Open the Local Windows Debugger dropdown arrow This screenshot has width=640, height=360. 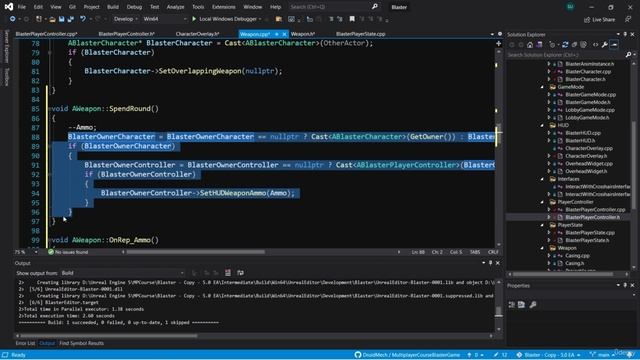pyautogui.click(x=260, y=19)
